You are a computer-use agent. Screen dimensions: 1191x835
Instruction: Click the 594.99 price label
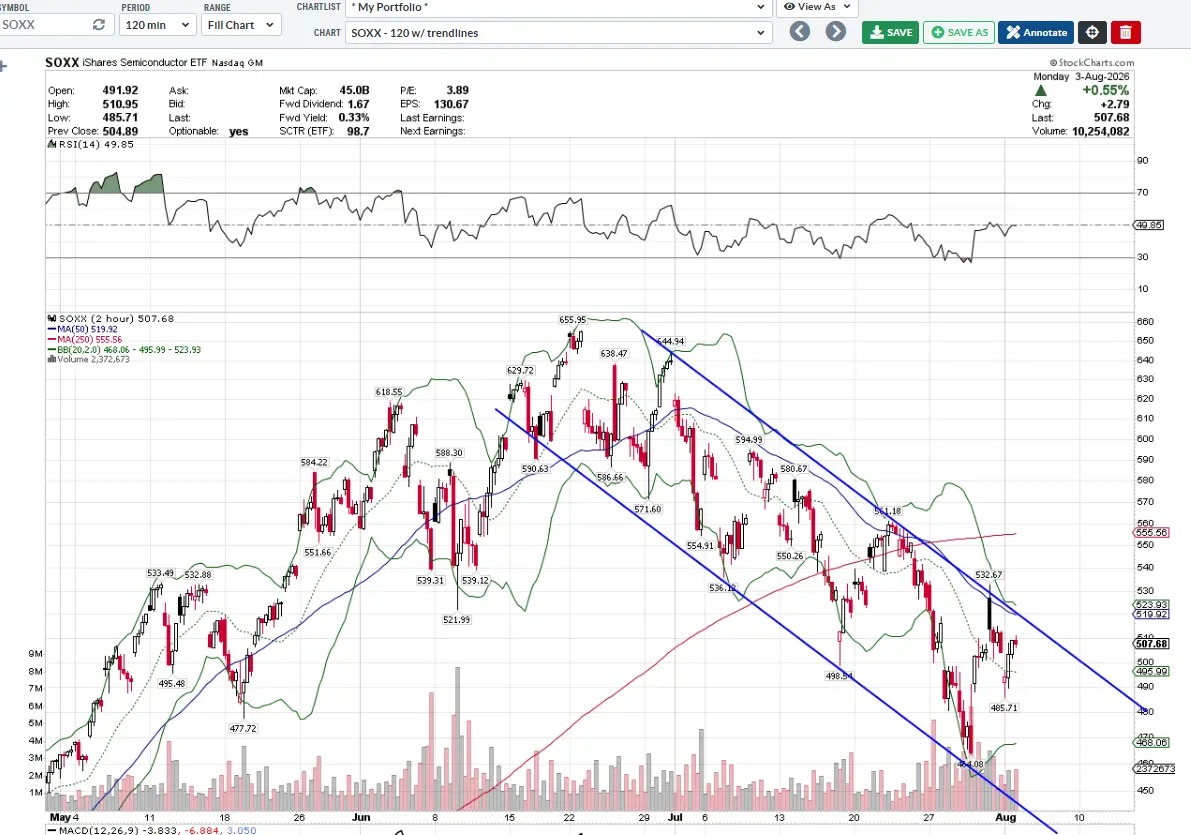pyautogui.click(x=749, y=439)
